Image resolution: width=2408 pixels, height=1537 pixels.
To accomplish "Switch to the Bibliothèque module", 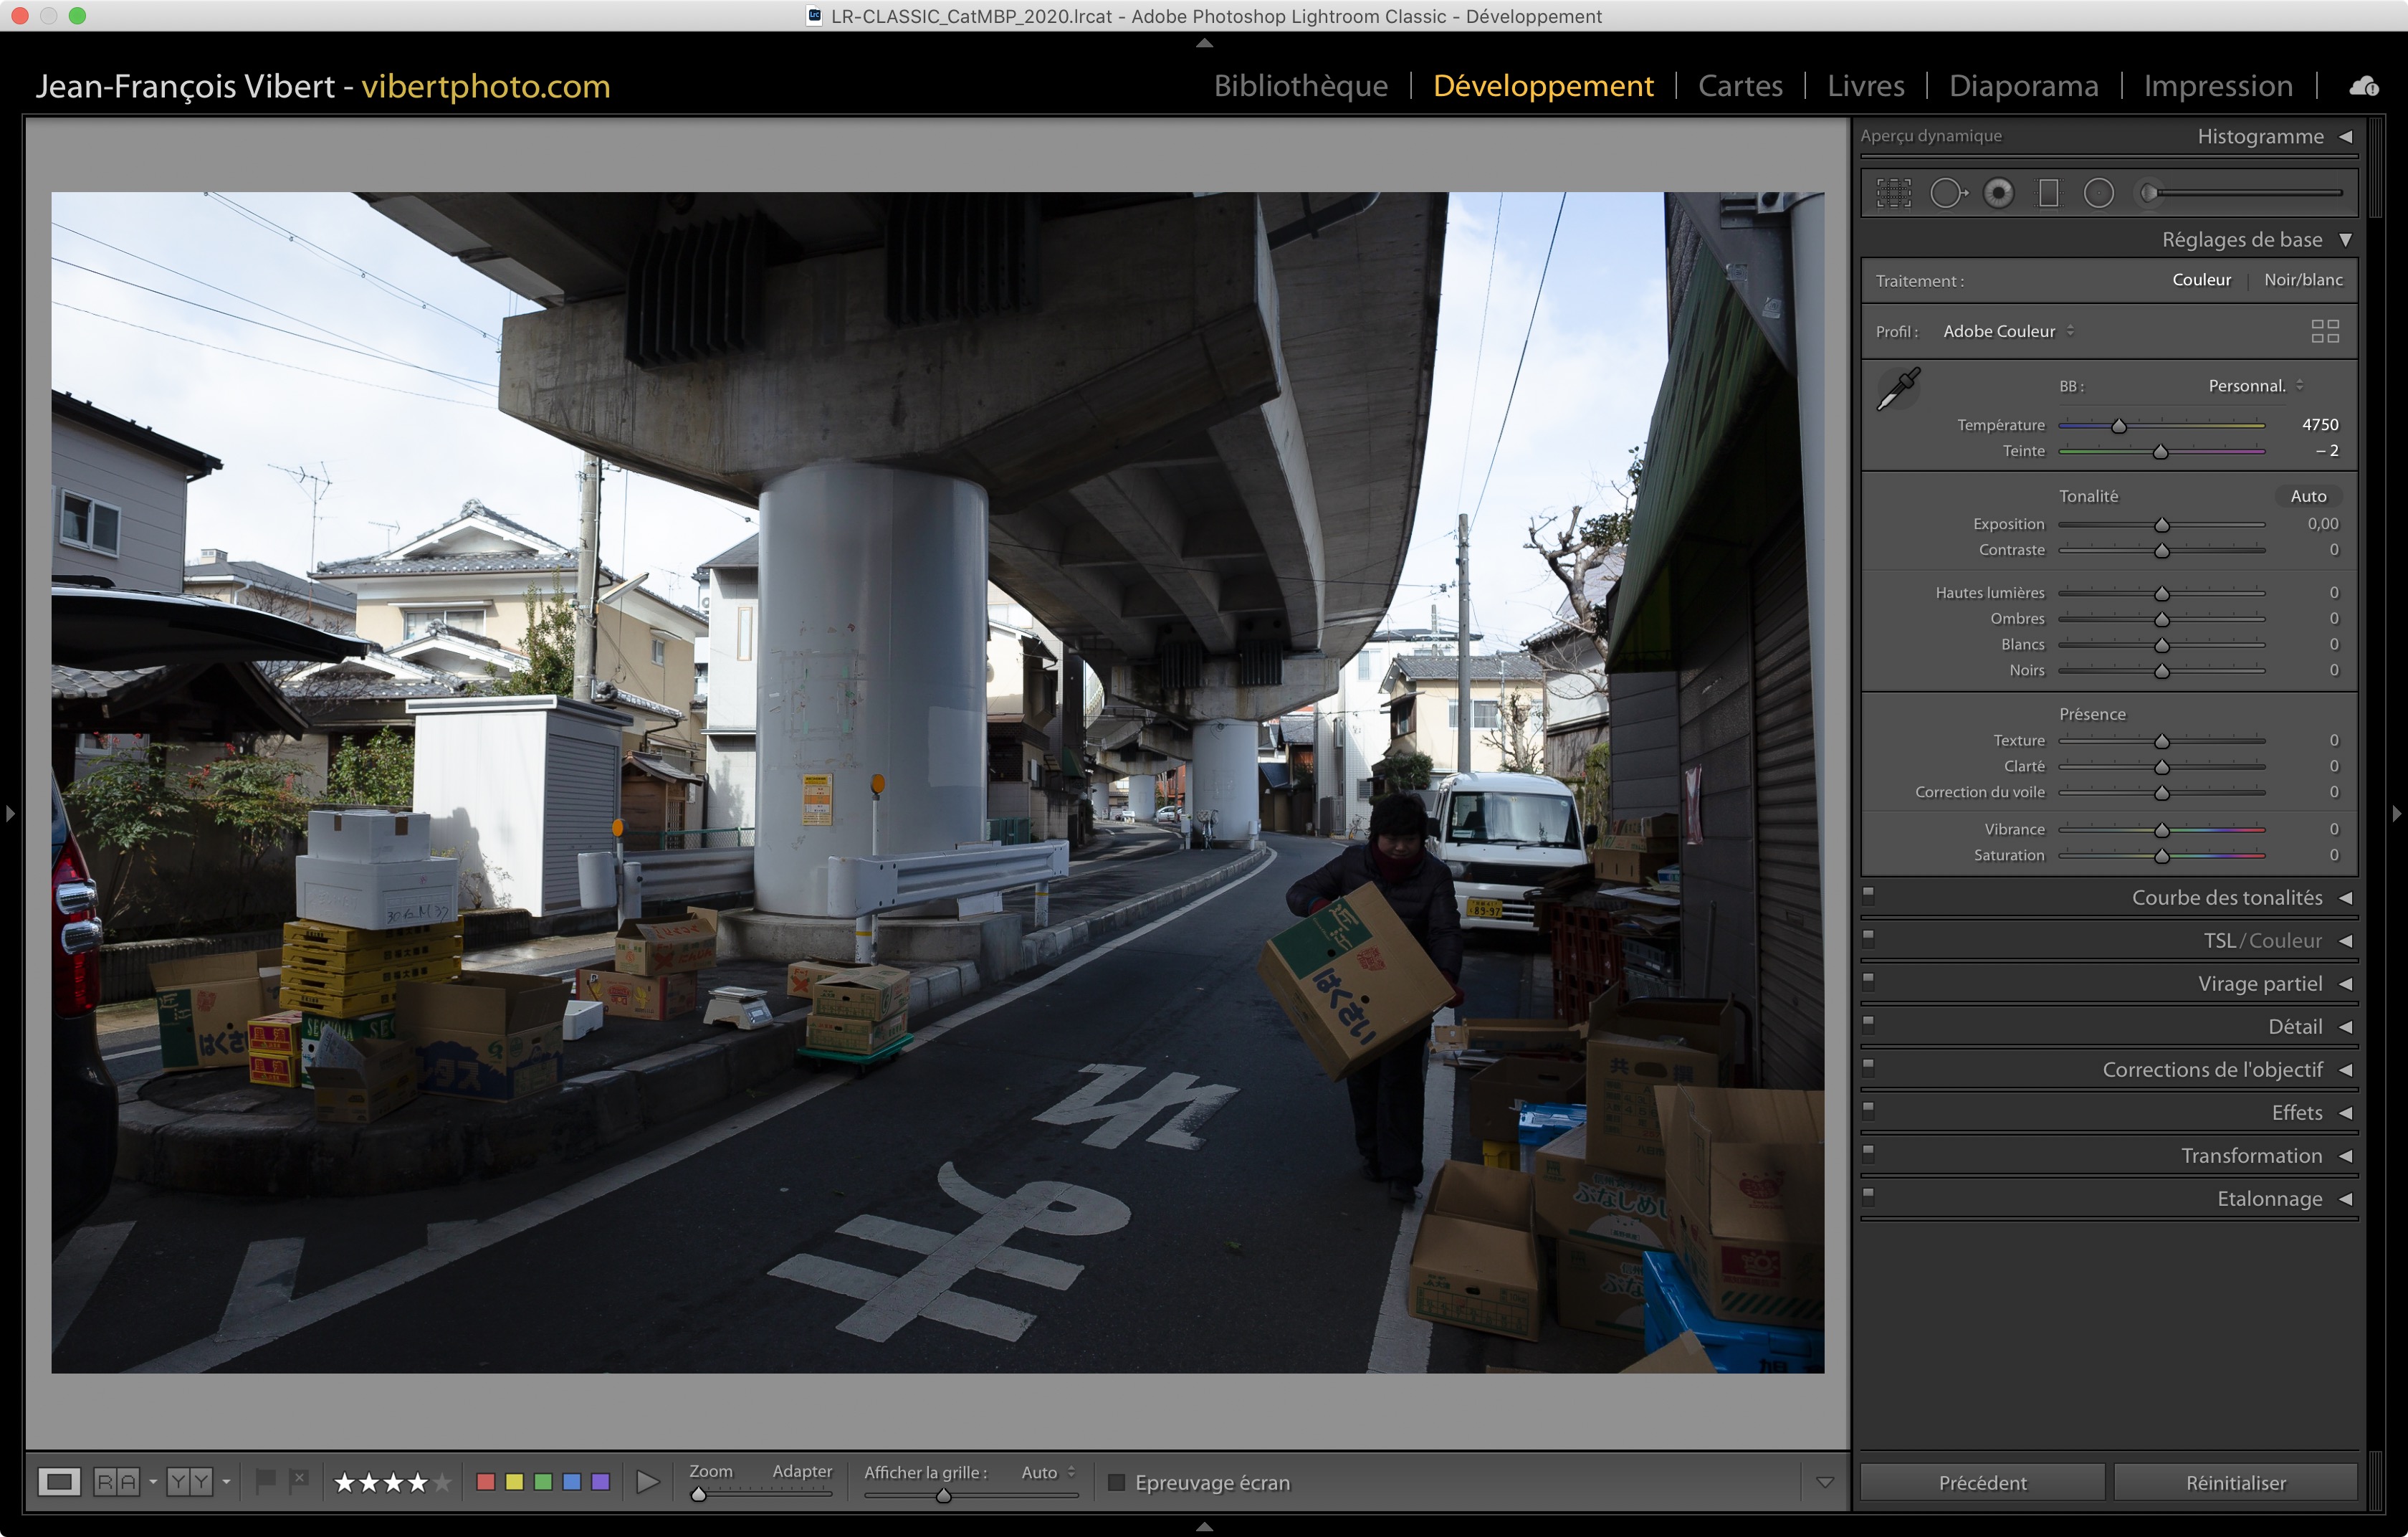I will (1300, 86).
